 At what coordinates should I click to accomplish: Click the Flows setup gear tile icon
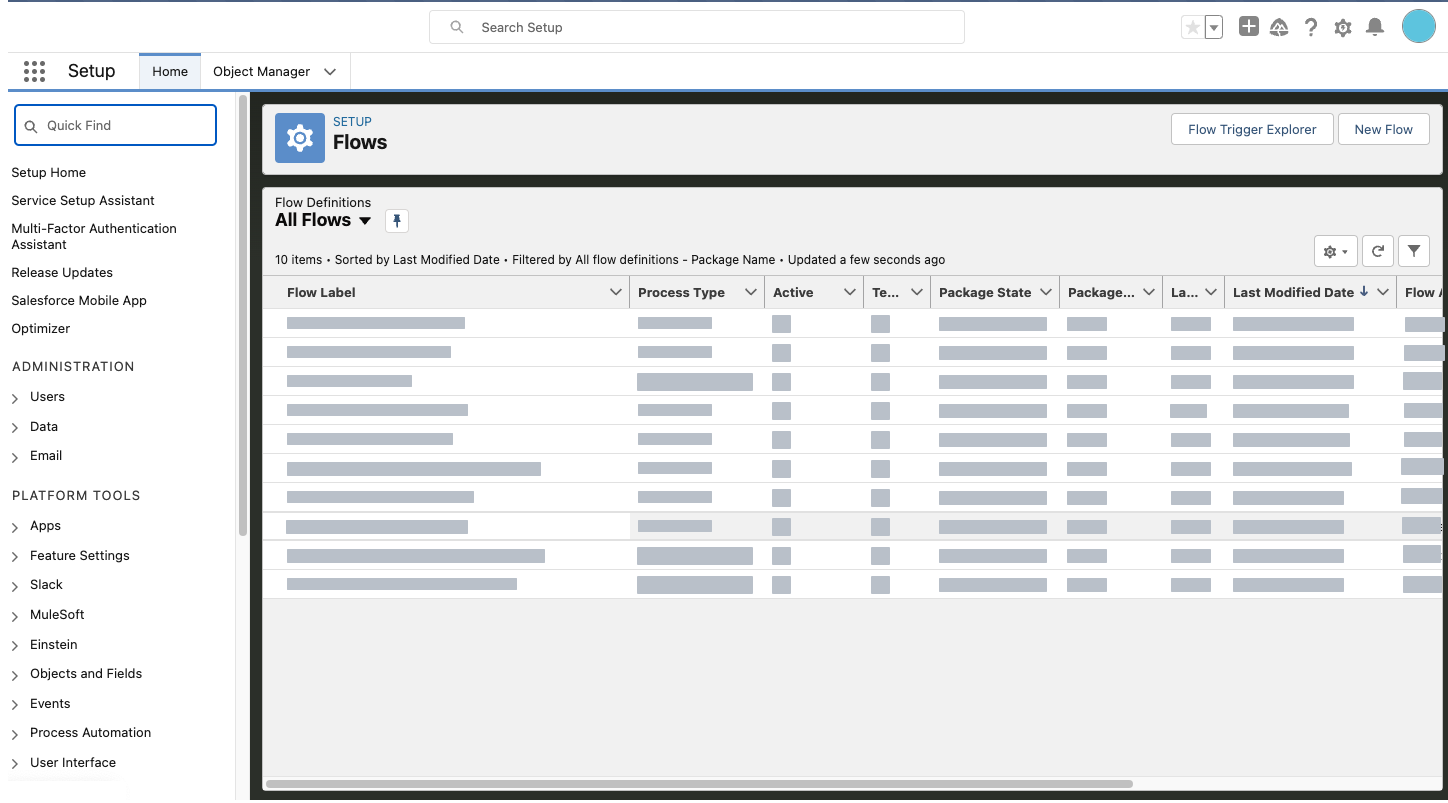click(x=300, y=138)
